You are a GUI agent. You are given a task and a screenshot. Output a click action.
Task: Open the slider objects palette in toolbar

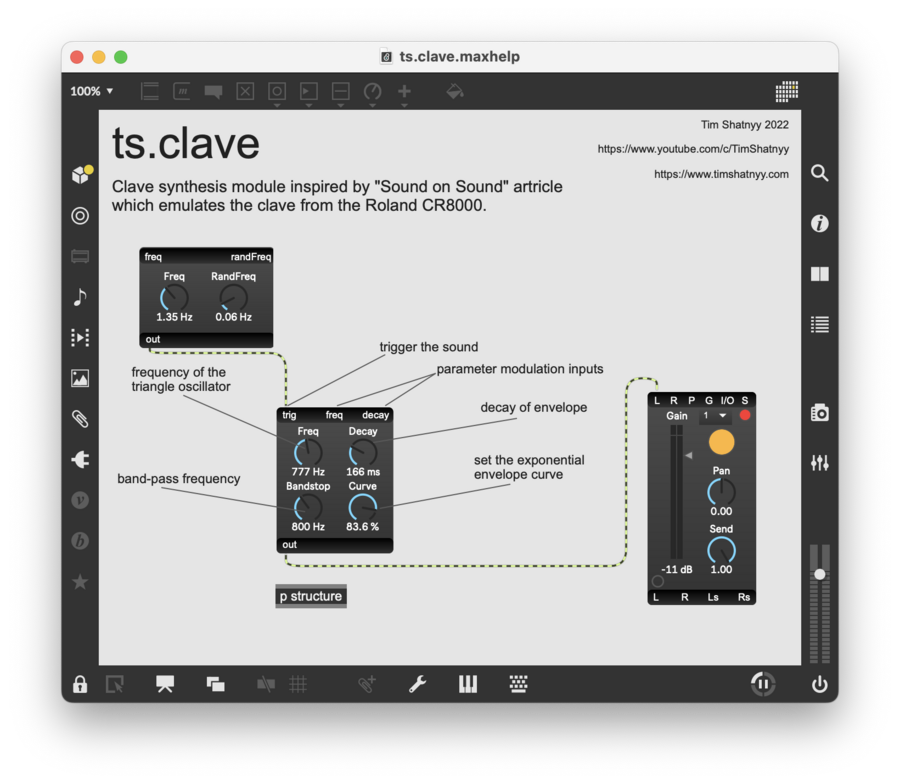coord(340,91)
